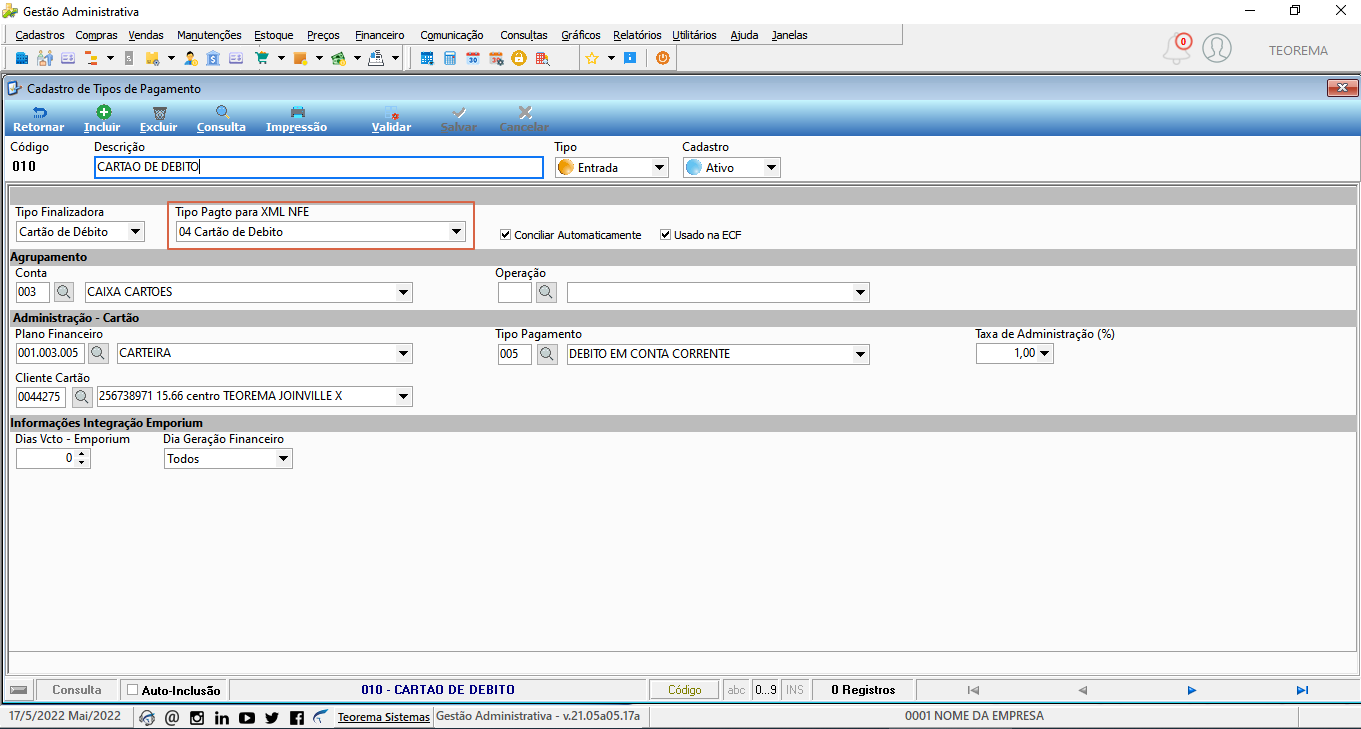This screenshot has height=729, width=1361.
Task: Enable the Auto-Inclusão checkbox
Action: point(133,690)
